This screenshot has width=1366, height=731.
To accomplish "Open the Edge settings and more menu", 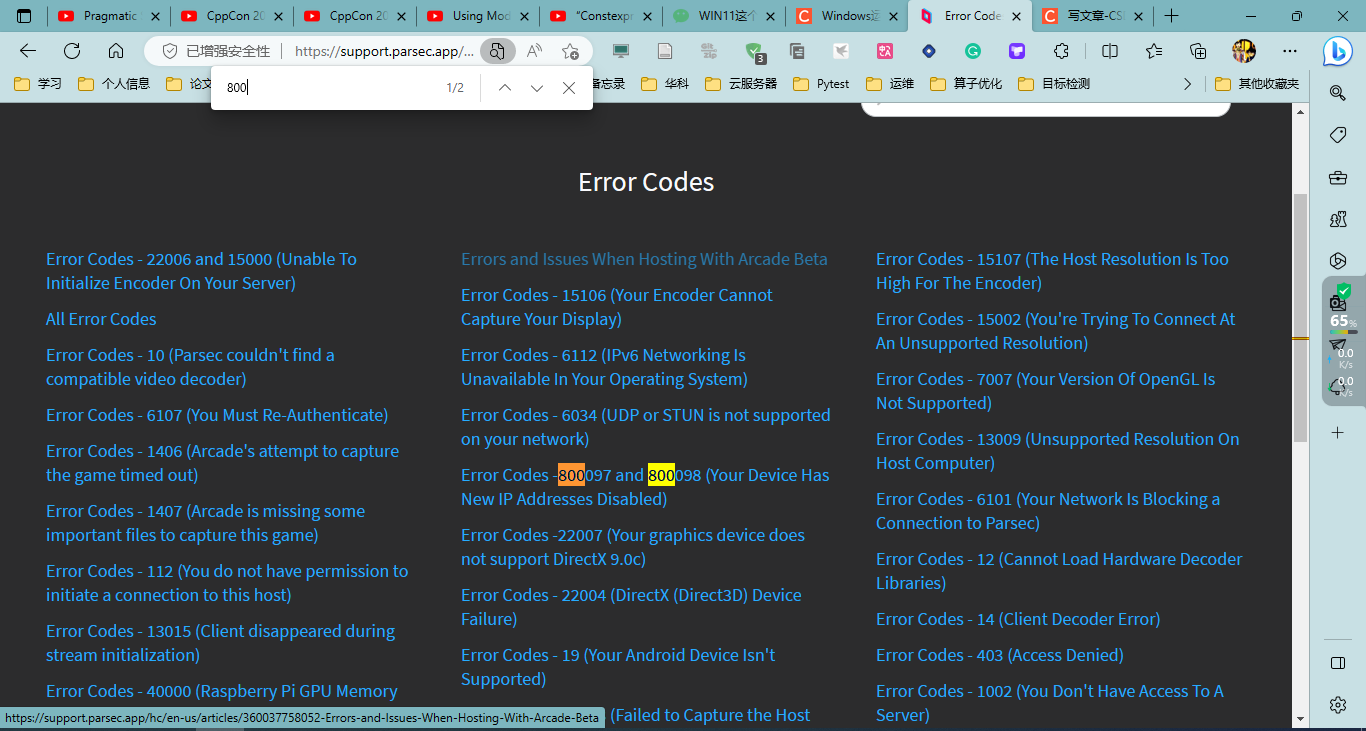I will 1288,51.
